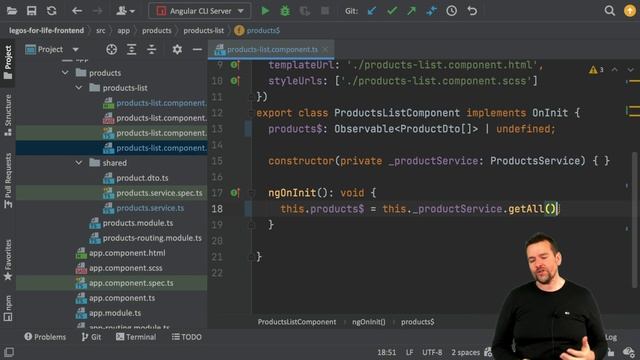Image resolution: width=640 pixels, height=360 pixels.
Task: Open the Git tool window
Action: tap(91, 337)
